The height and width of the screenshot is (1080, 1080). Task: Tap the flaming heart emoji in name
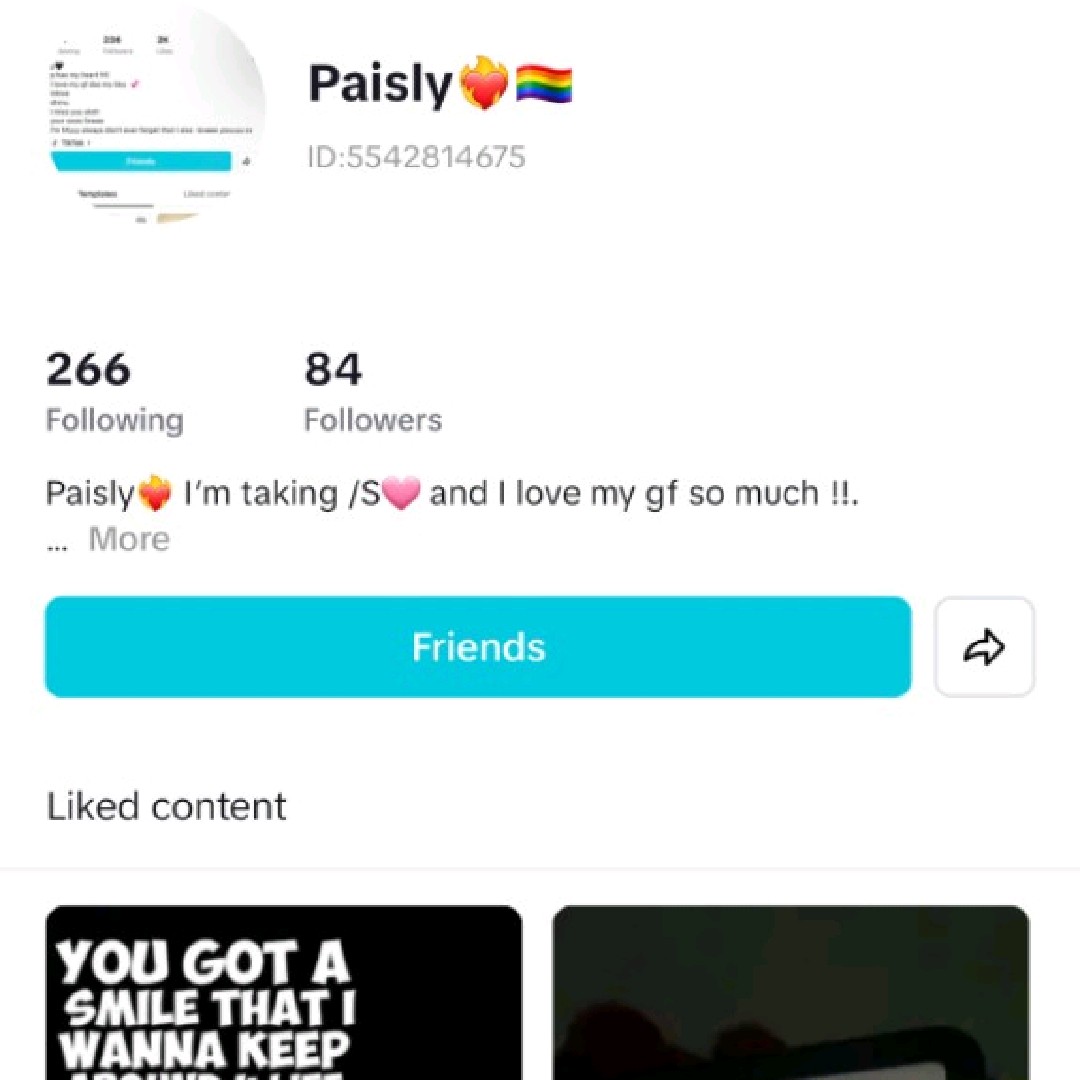click(484, 83)
